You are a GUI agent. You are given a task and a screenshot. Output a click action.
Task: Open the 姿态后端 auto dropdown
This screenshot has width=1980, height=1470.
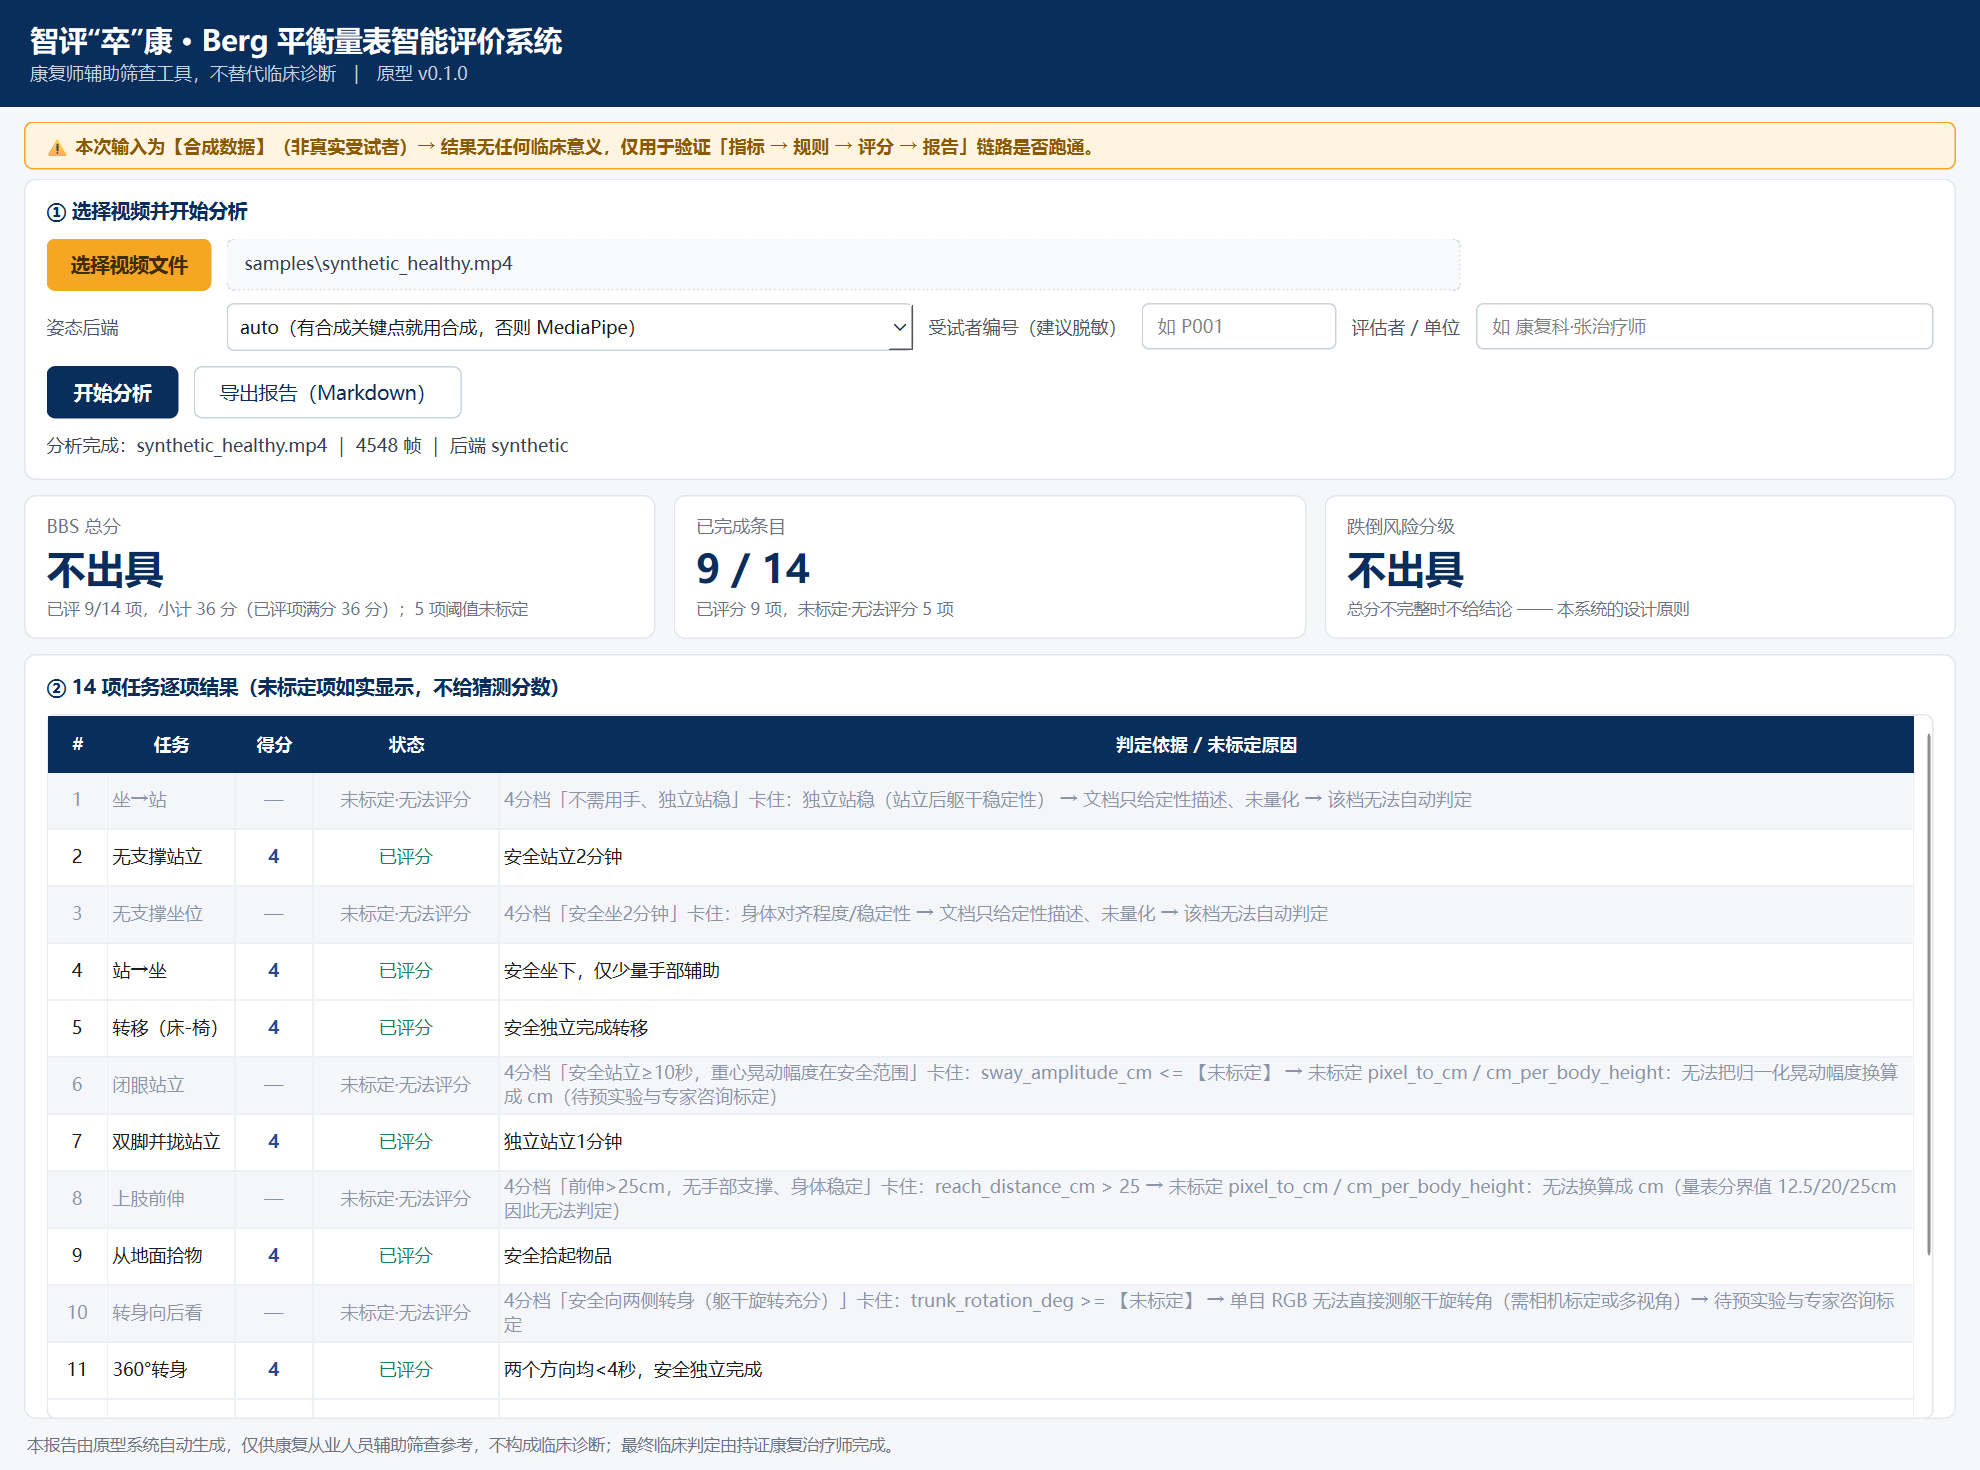point(570,327)
